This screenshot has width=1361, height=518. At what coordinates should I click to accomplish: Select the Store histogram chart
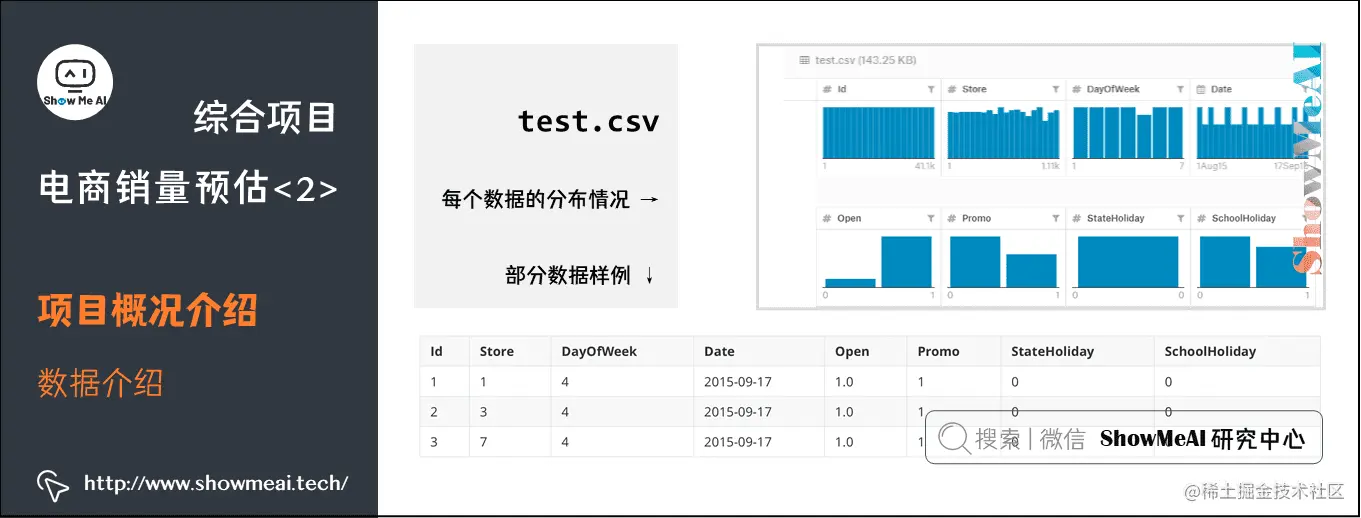[1003, 132]
